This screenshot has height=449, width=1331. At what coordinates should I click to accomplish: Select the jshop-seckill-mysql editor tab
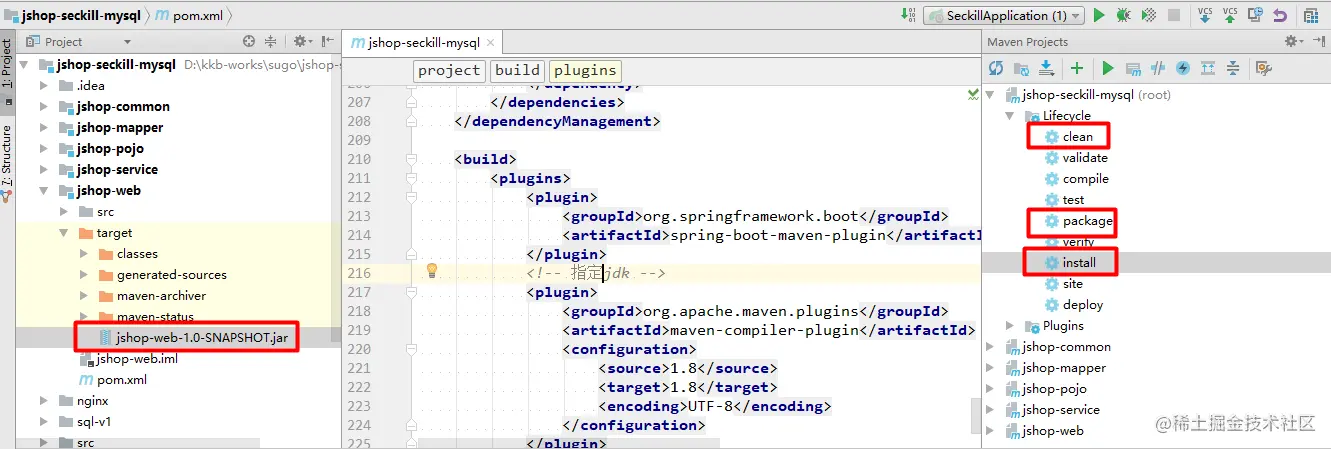click(x=422, y=42)
